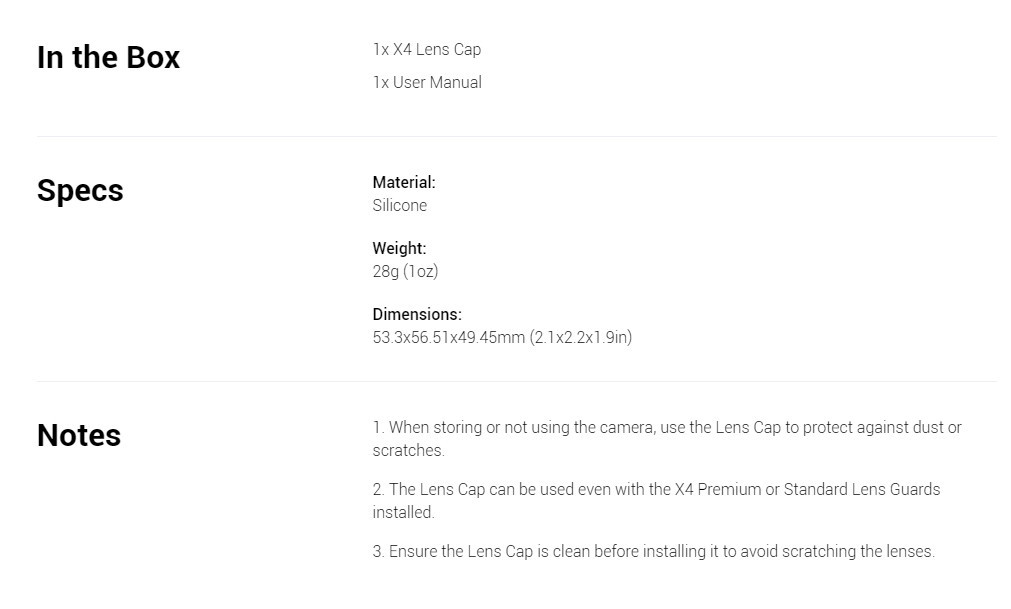The height and width of the screenshot is (609, 1011).
Task: Click note 3 about cleaning the Lens Cap
Action: point(654,552)
